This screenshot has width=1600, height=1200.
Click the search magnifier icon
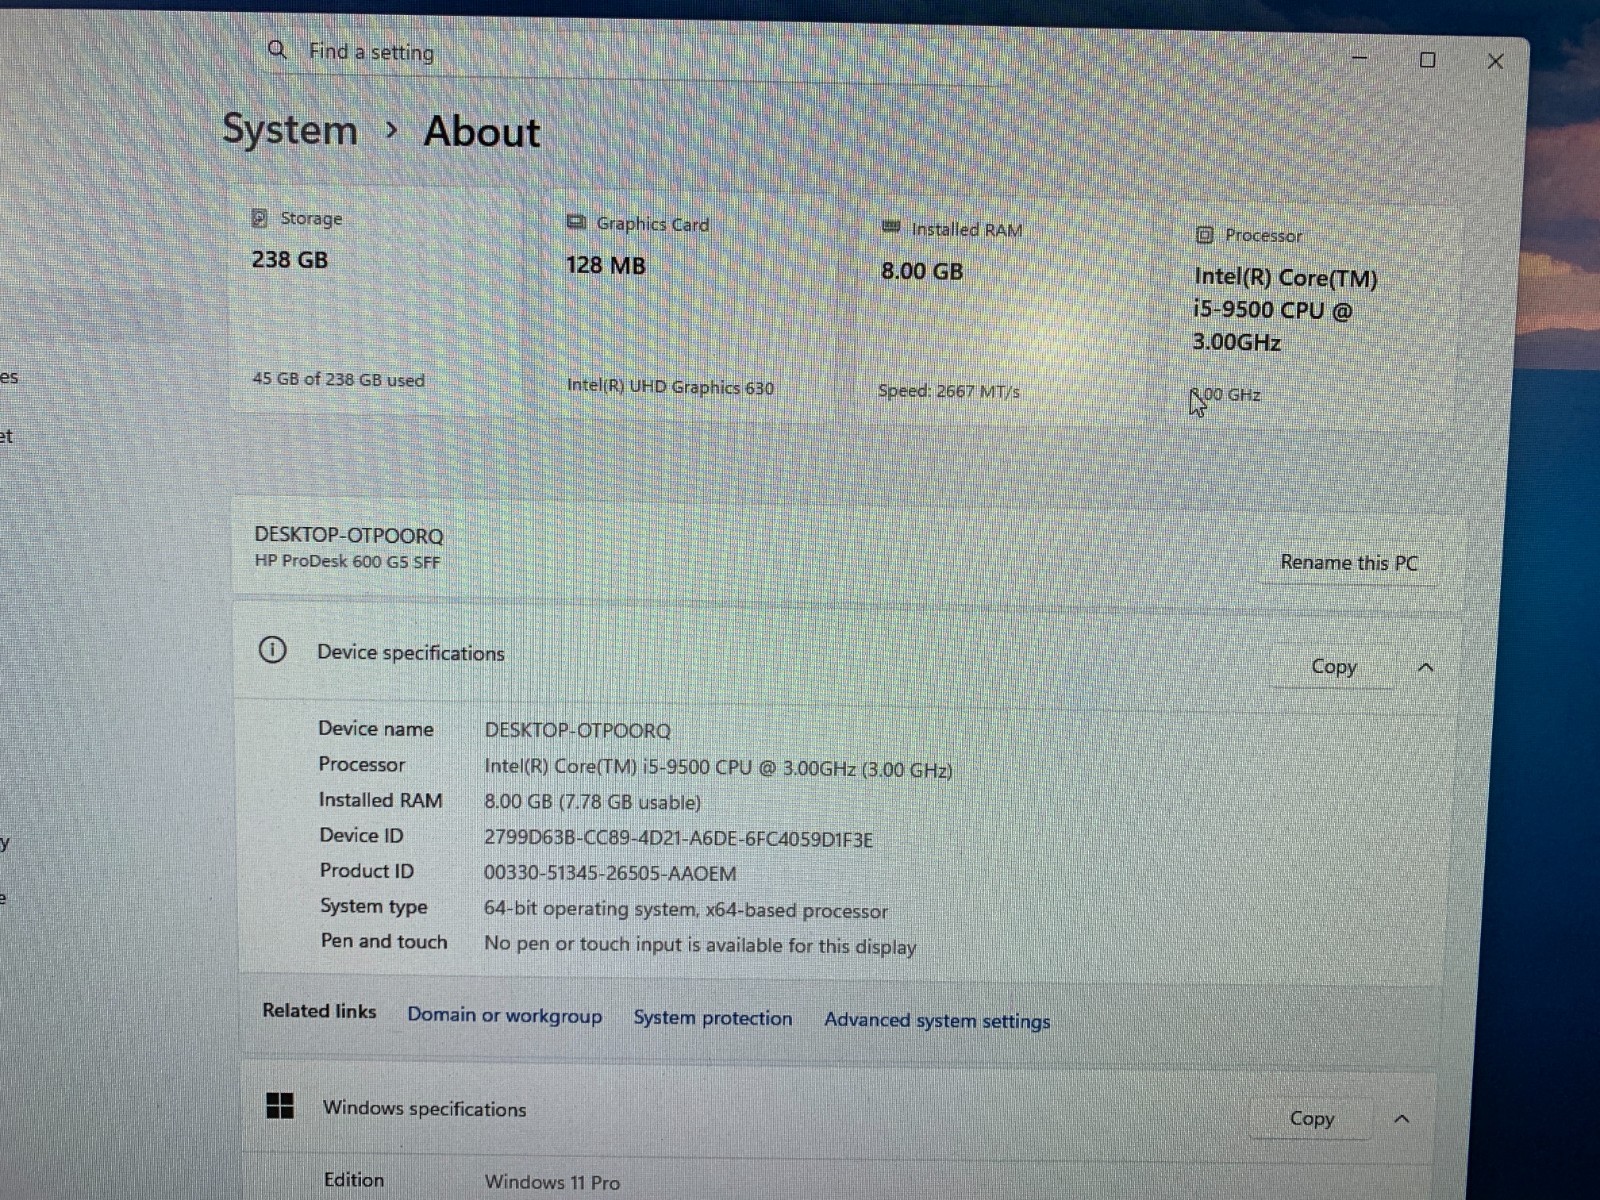(x=277, y=49)
